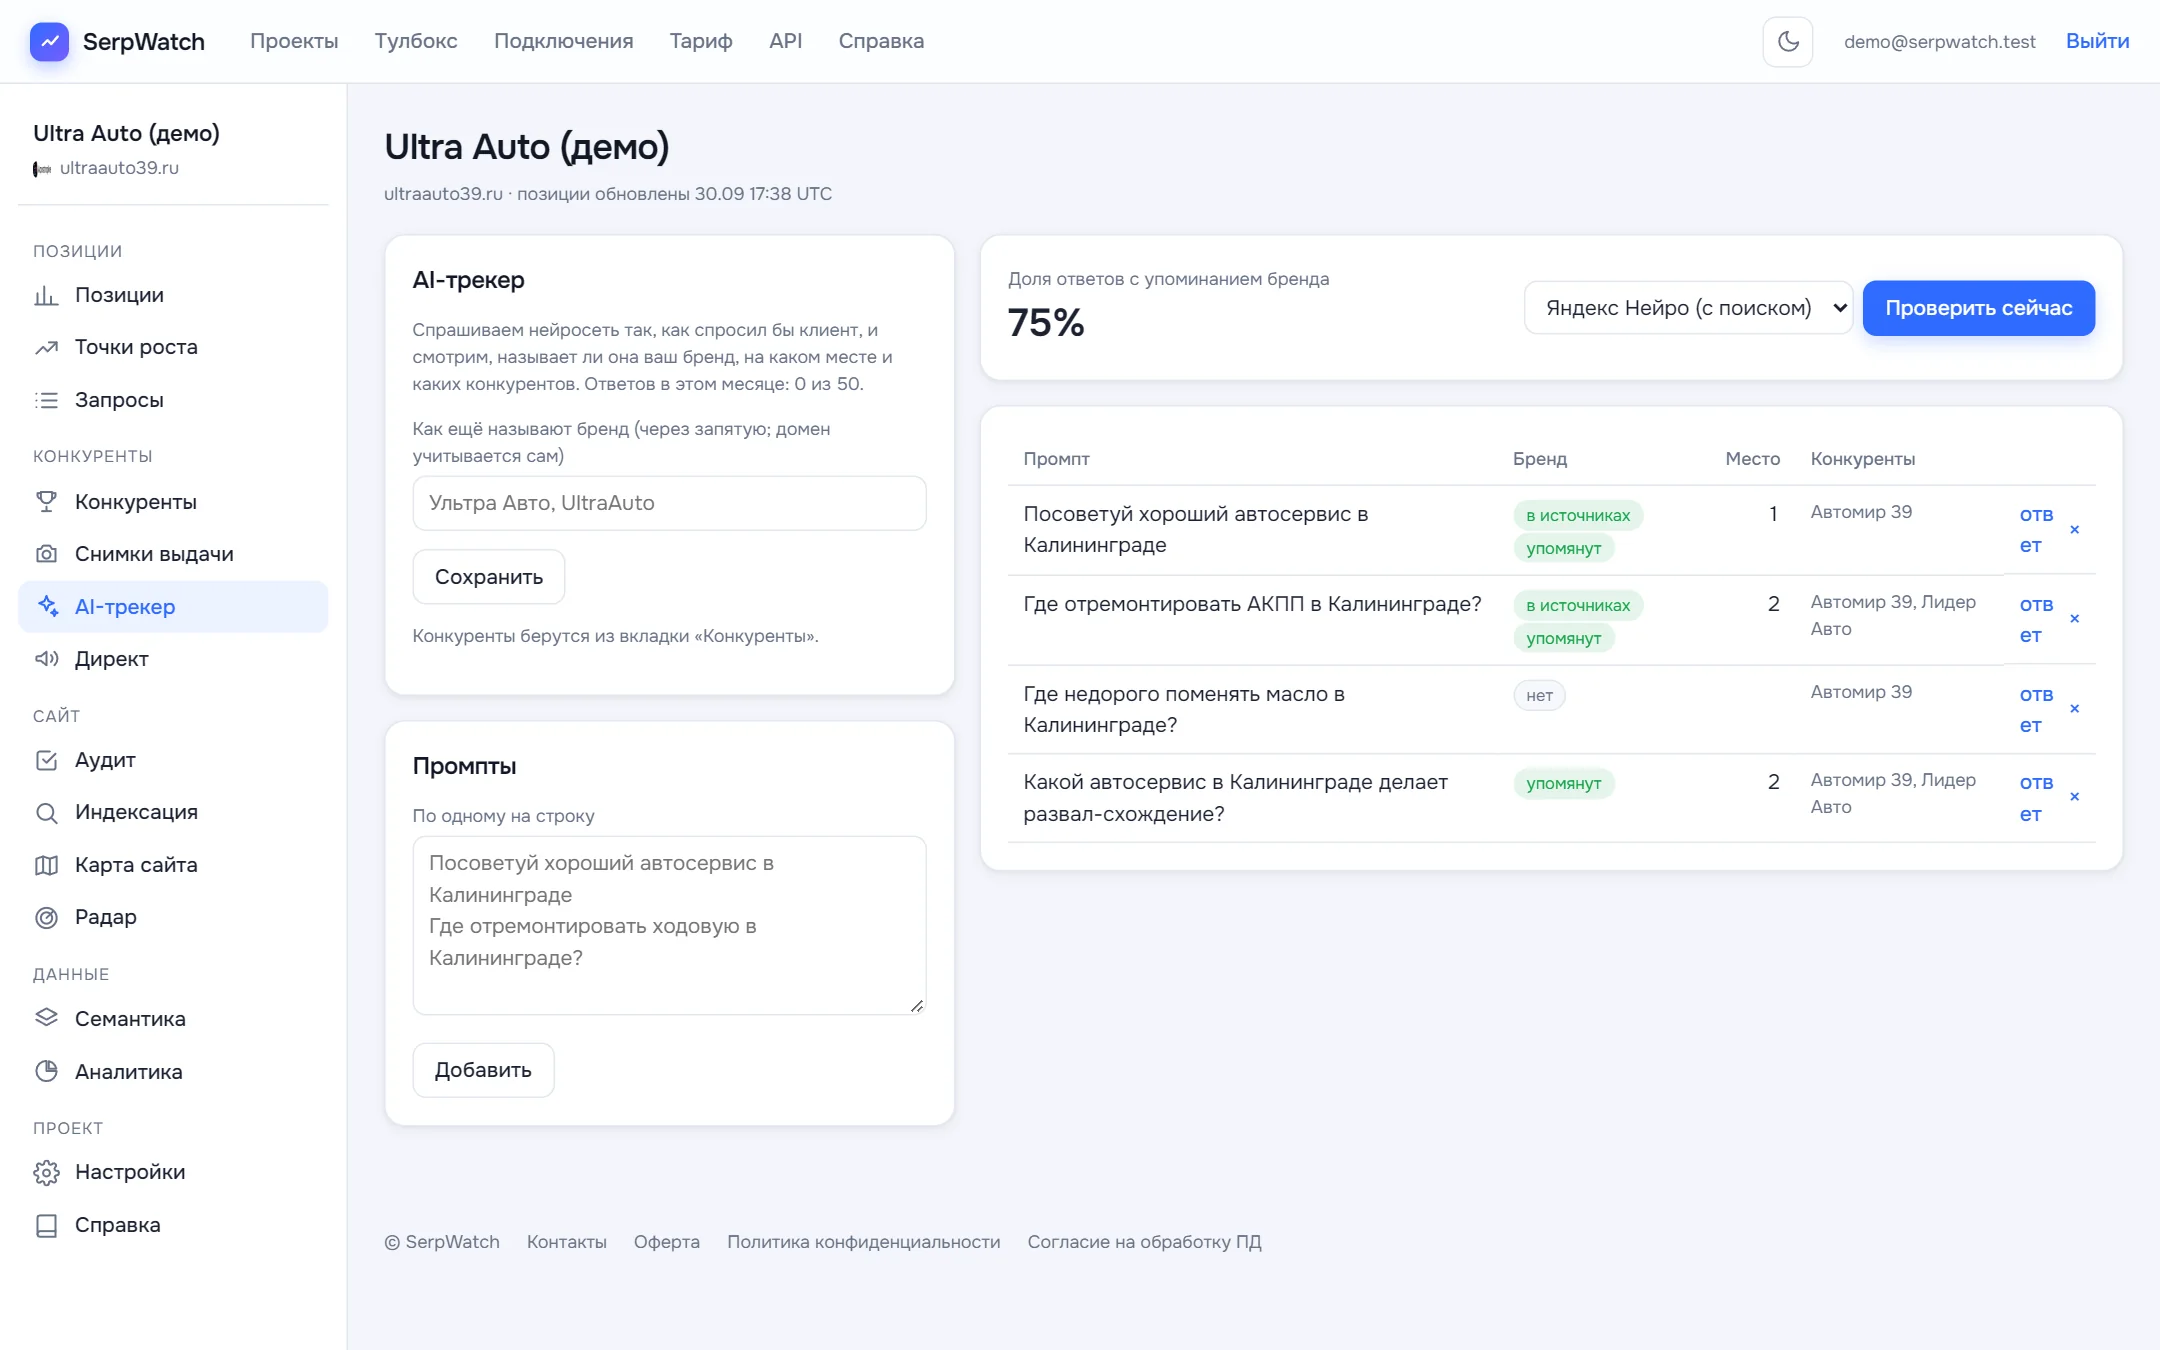Image resolution: width=2160 pixels, height=1350 pixels.
Task: Open Политика конфиденциальности footer link
Action: [863, 1242]
